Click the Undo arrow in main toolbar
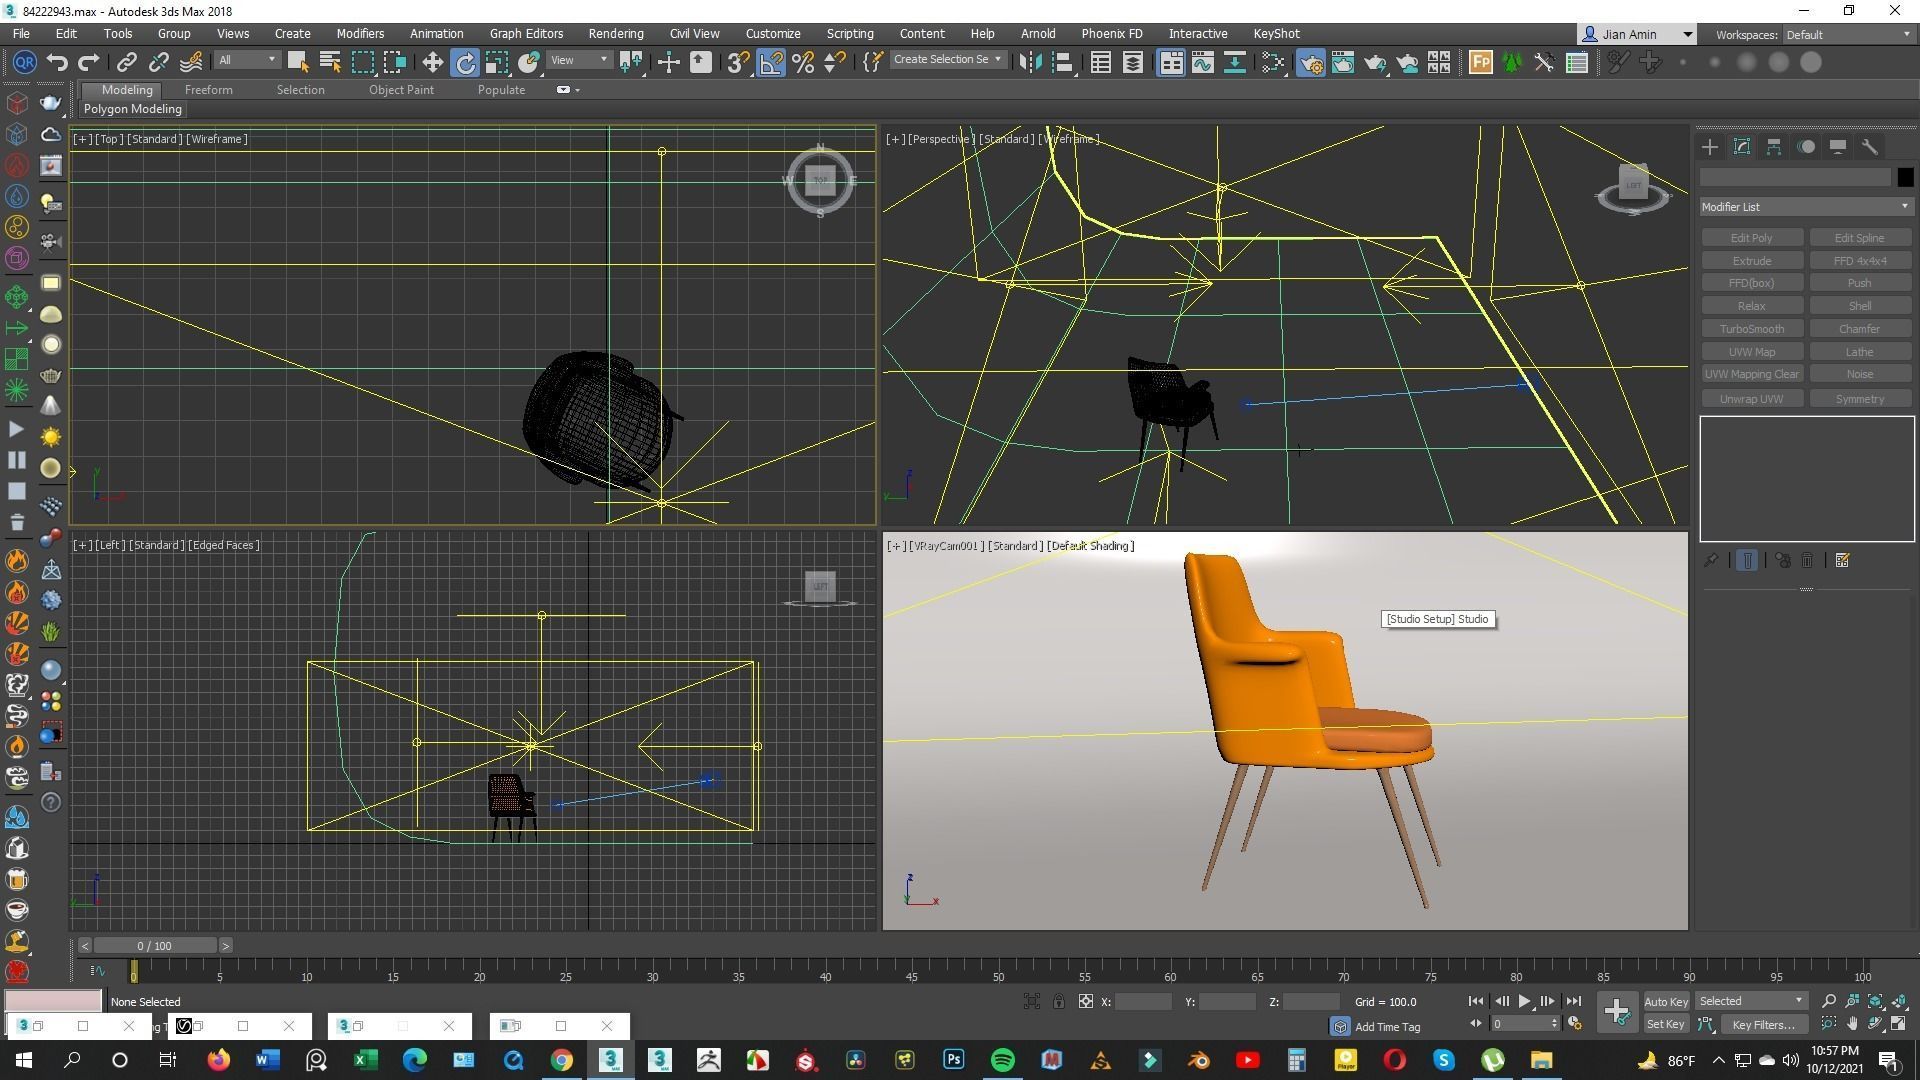Screen dimensions: 1920x1080 tap(57, 62)
